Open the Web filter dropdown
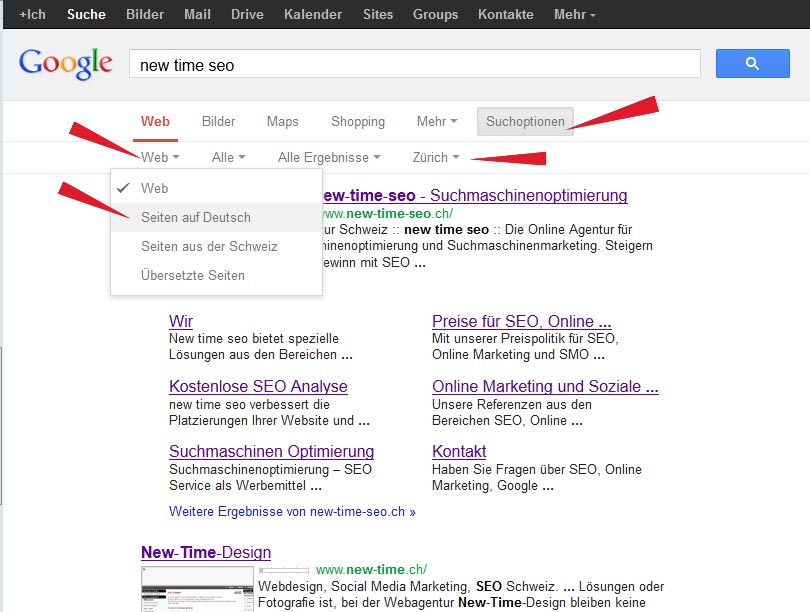Image resolution: width=810 pixels, height=612 pixels. pyautogui.click(x=160, y=158)
